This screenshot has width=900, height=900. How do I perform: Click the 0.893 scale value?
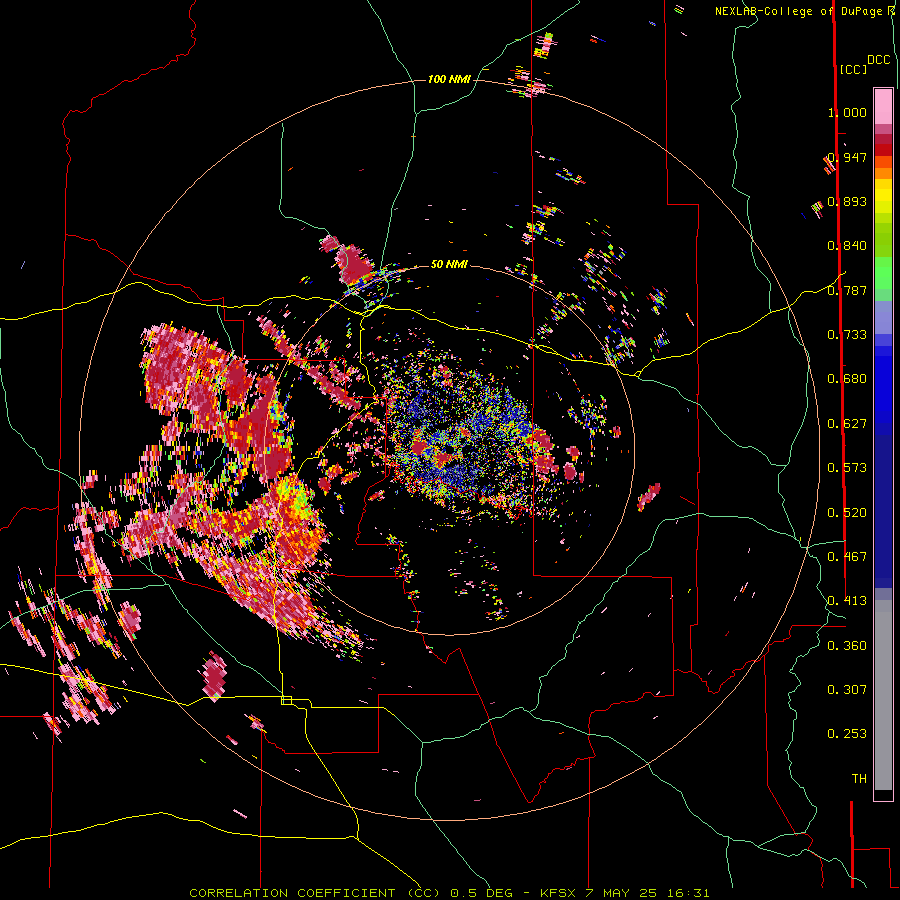coord(847,201)
